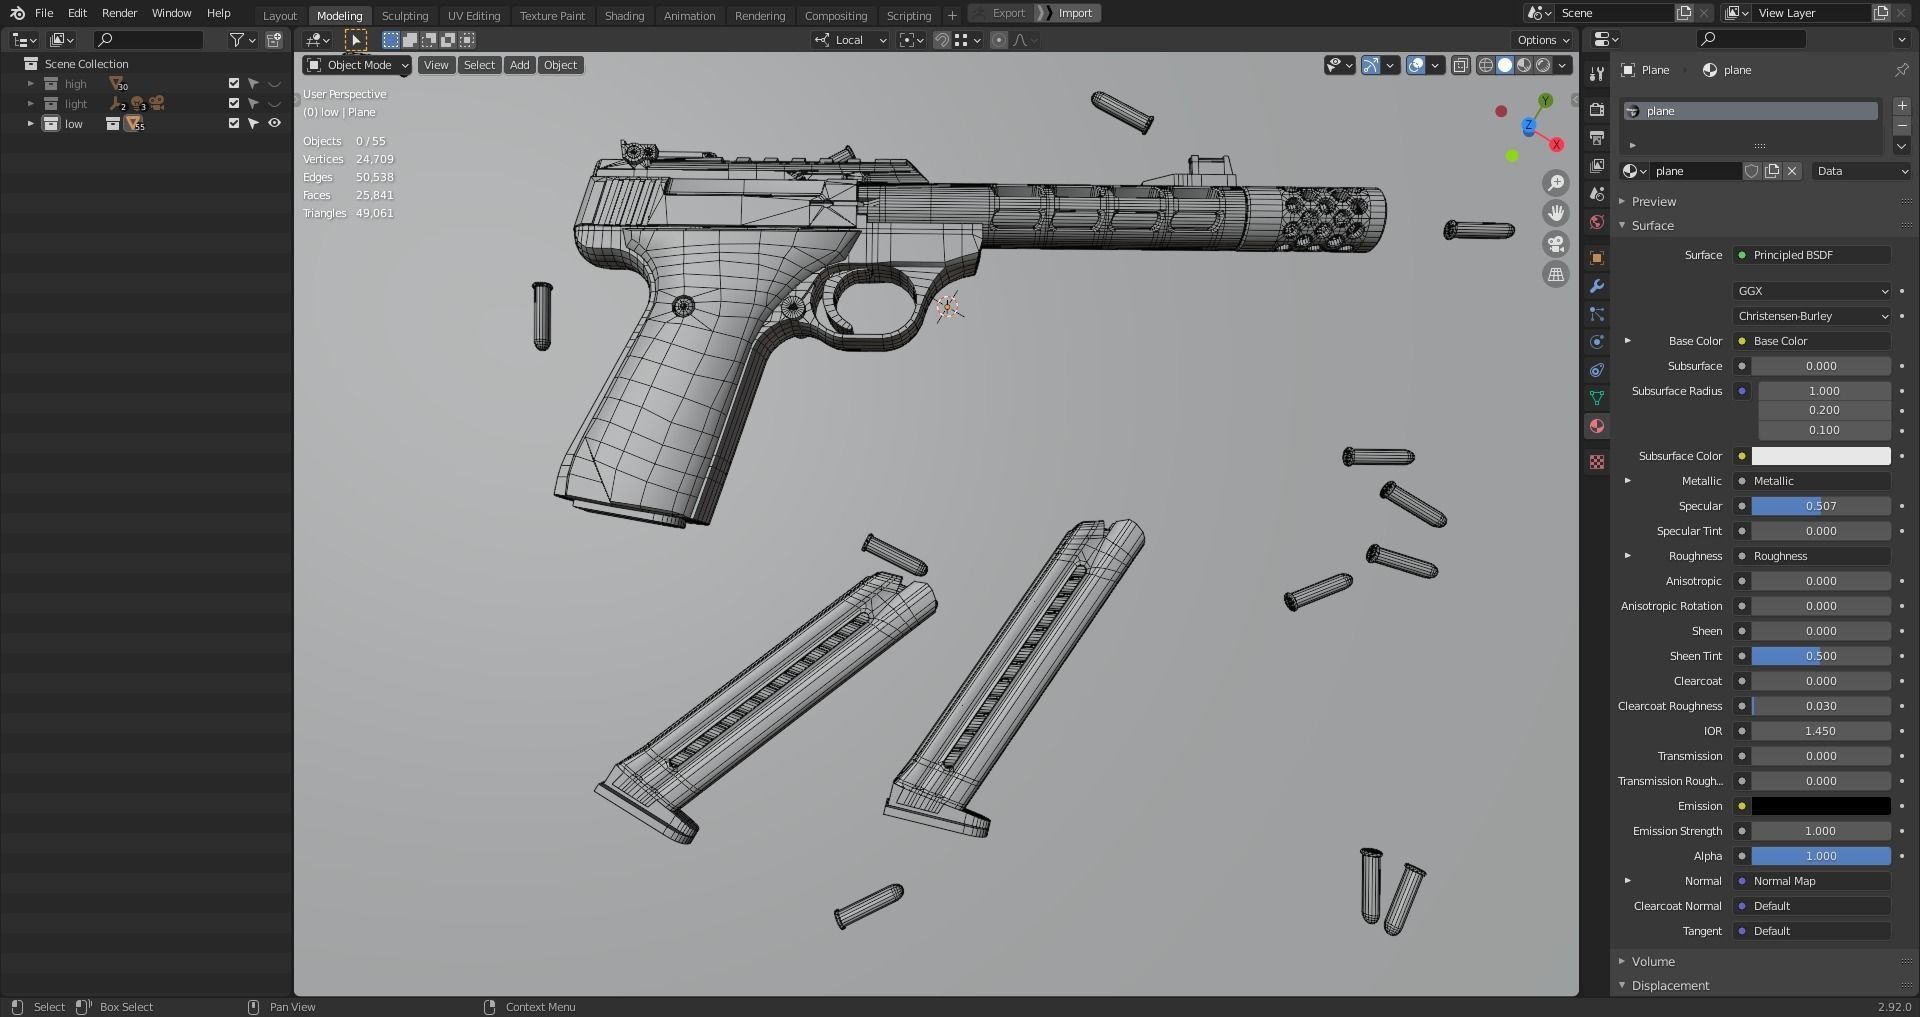Open Object Mode dropdown
Viewport: 1920px width, 1017px height.
coord(358,65)
